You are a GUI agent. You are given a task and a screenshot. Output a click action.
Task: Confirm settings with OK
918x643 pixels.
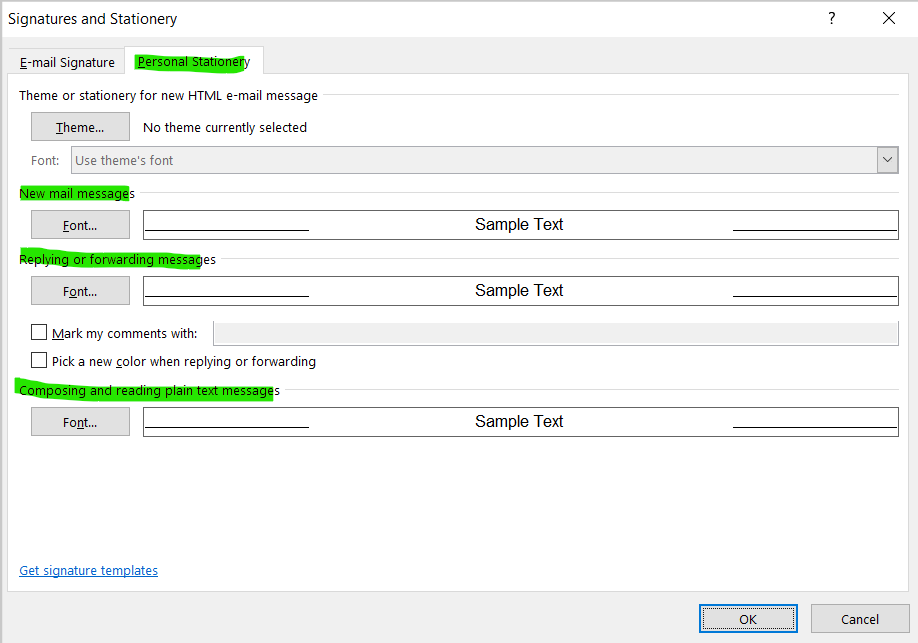[x=748, y=618]
